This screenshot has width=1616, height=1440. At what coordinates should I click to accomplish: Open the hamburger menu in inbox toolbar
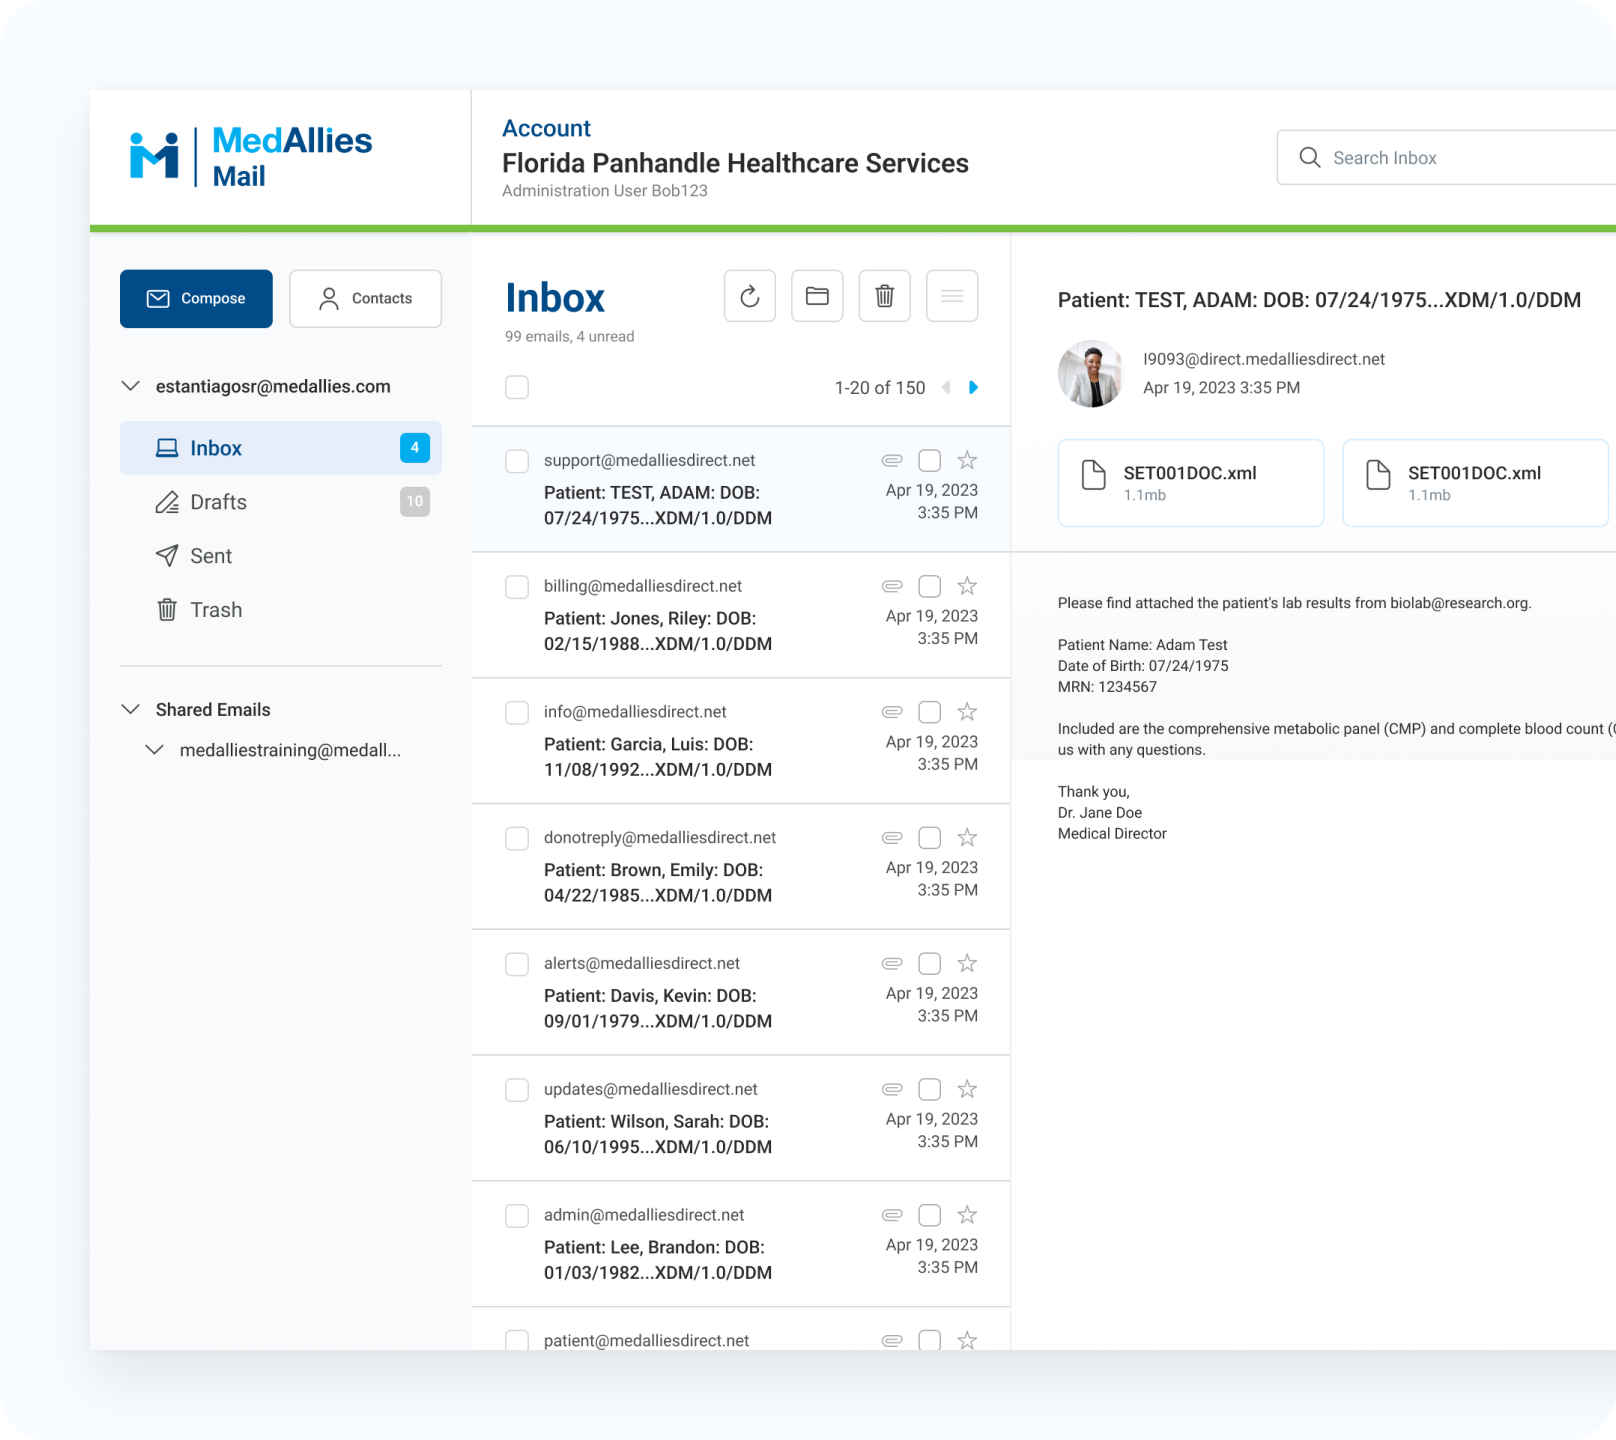pyautogui.click(x=951, y=296)
